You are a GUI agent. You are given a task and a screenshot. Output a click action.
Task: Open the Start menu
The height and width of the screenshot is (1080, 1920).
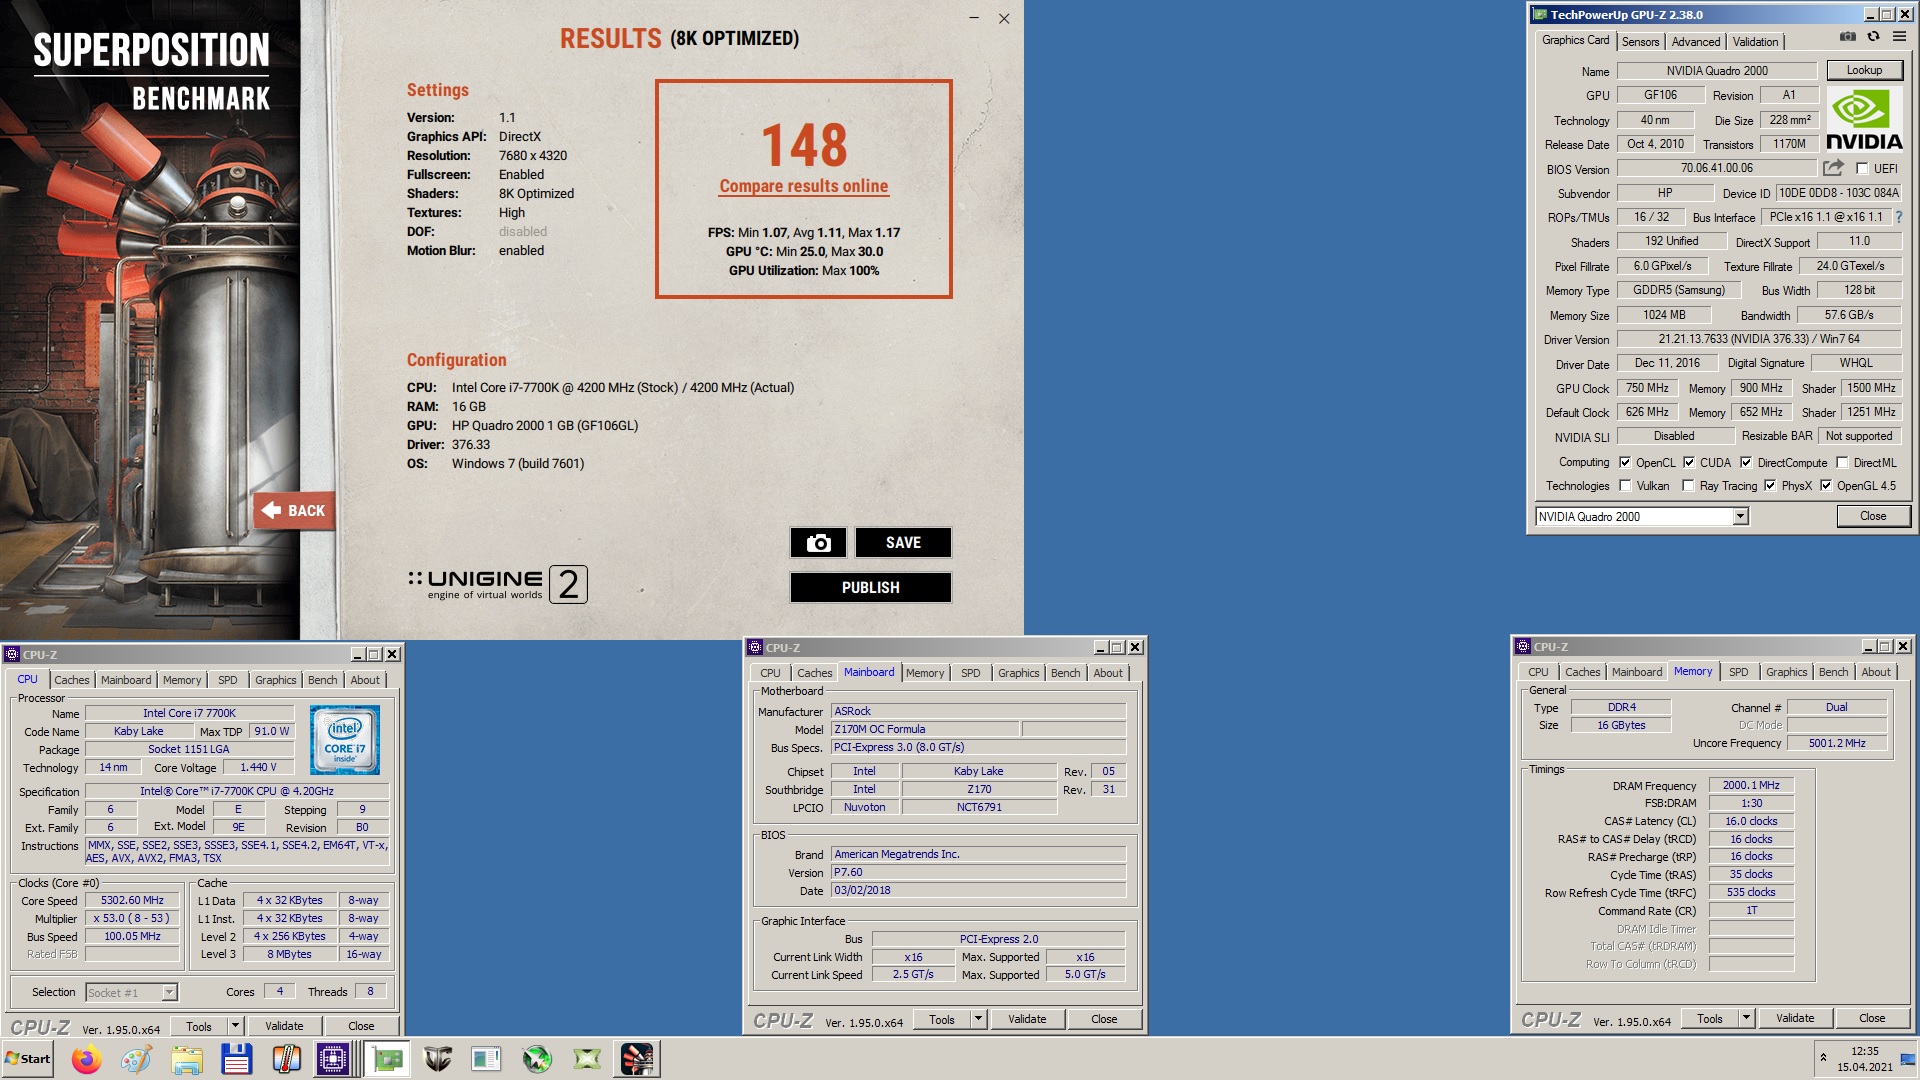(28, 1059)
